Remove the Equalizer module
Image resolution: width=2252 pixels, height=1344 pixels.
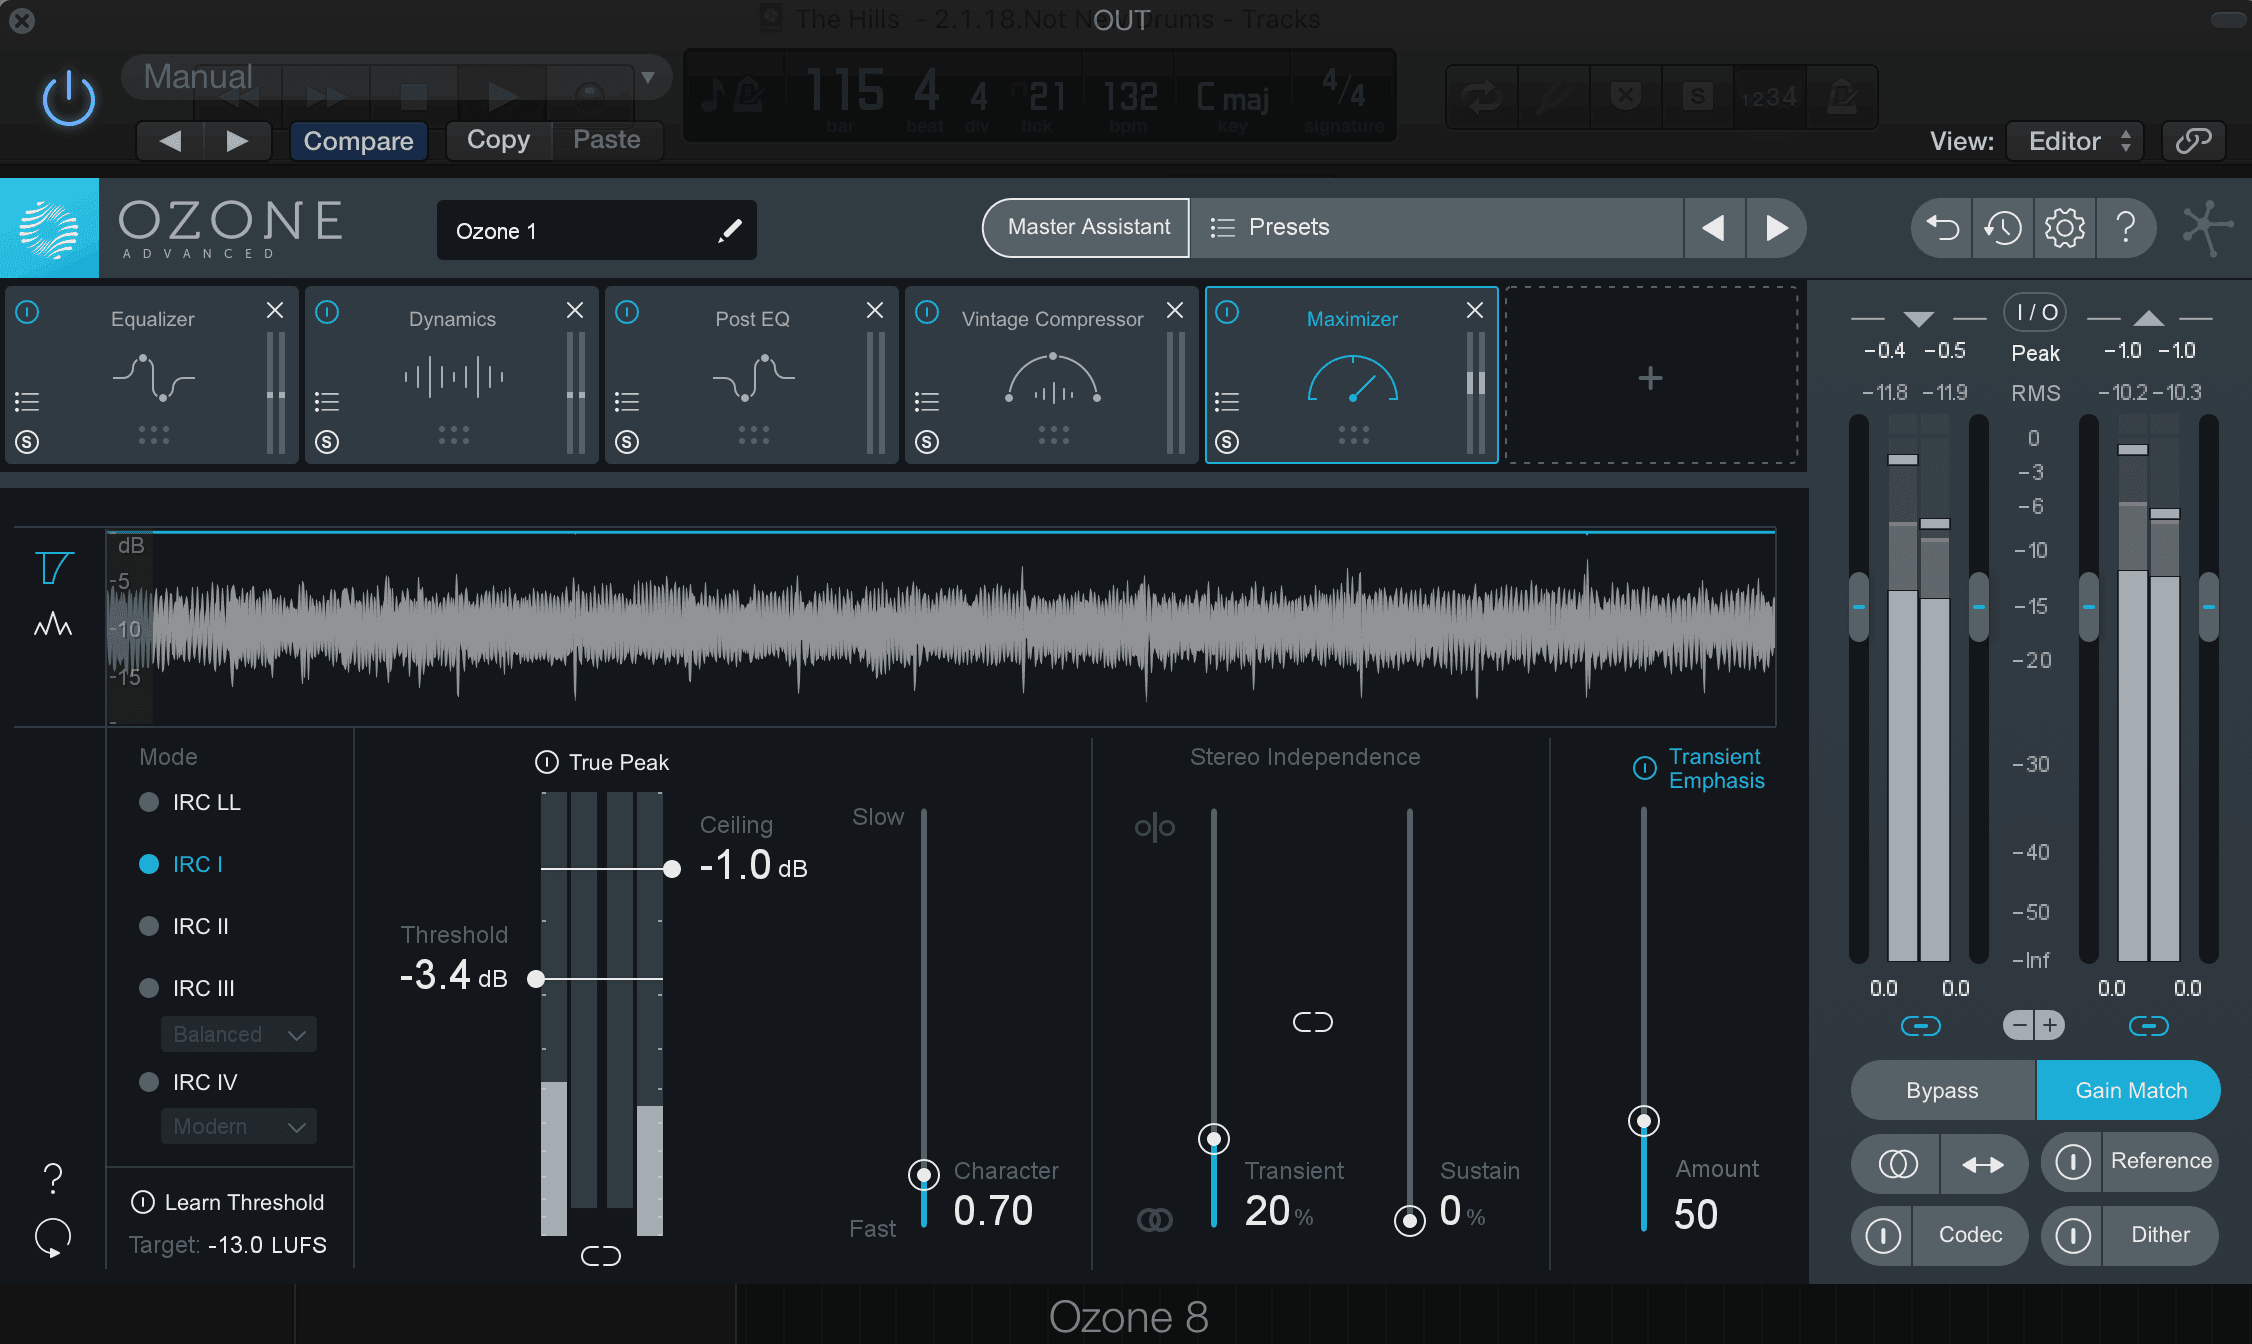[275, 311]
